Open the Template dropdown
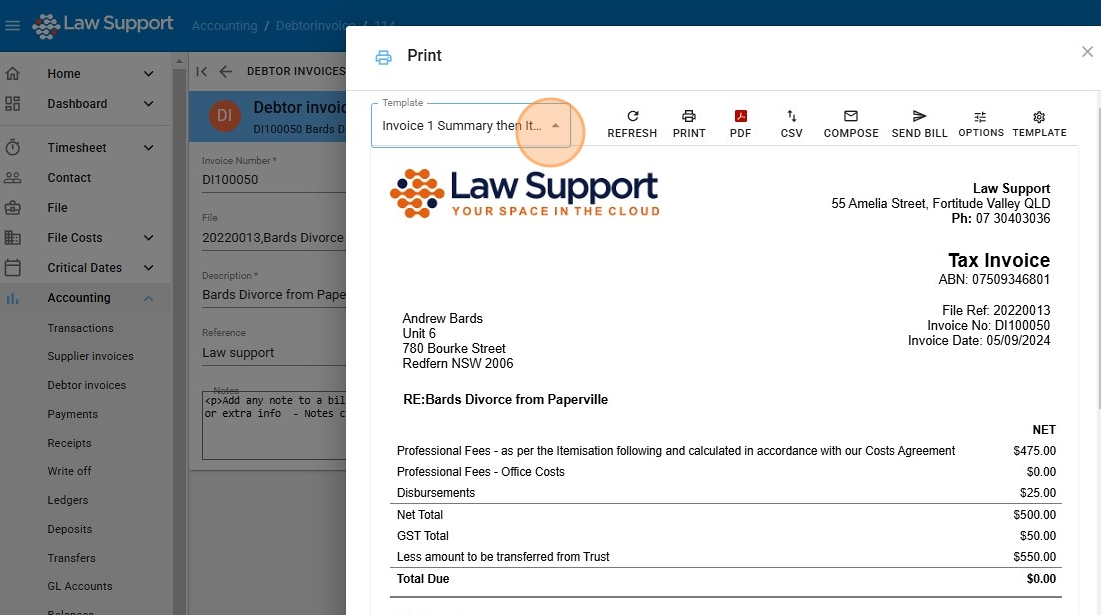The width and height of the screenshot is (1101, 615). pyautogui.click(x=470, y=126)
